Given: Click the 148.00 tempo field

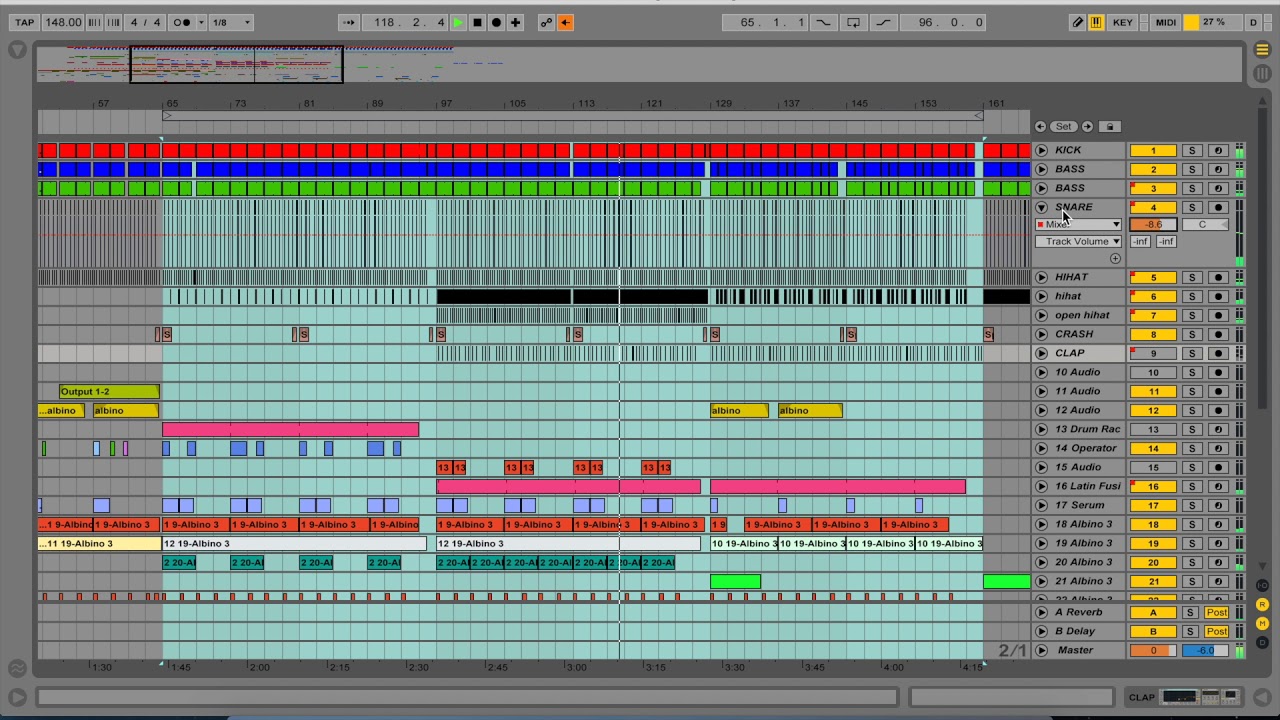Looking at the screenshot, I should click(x=62, y=22).
